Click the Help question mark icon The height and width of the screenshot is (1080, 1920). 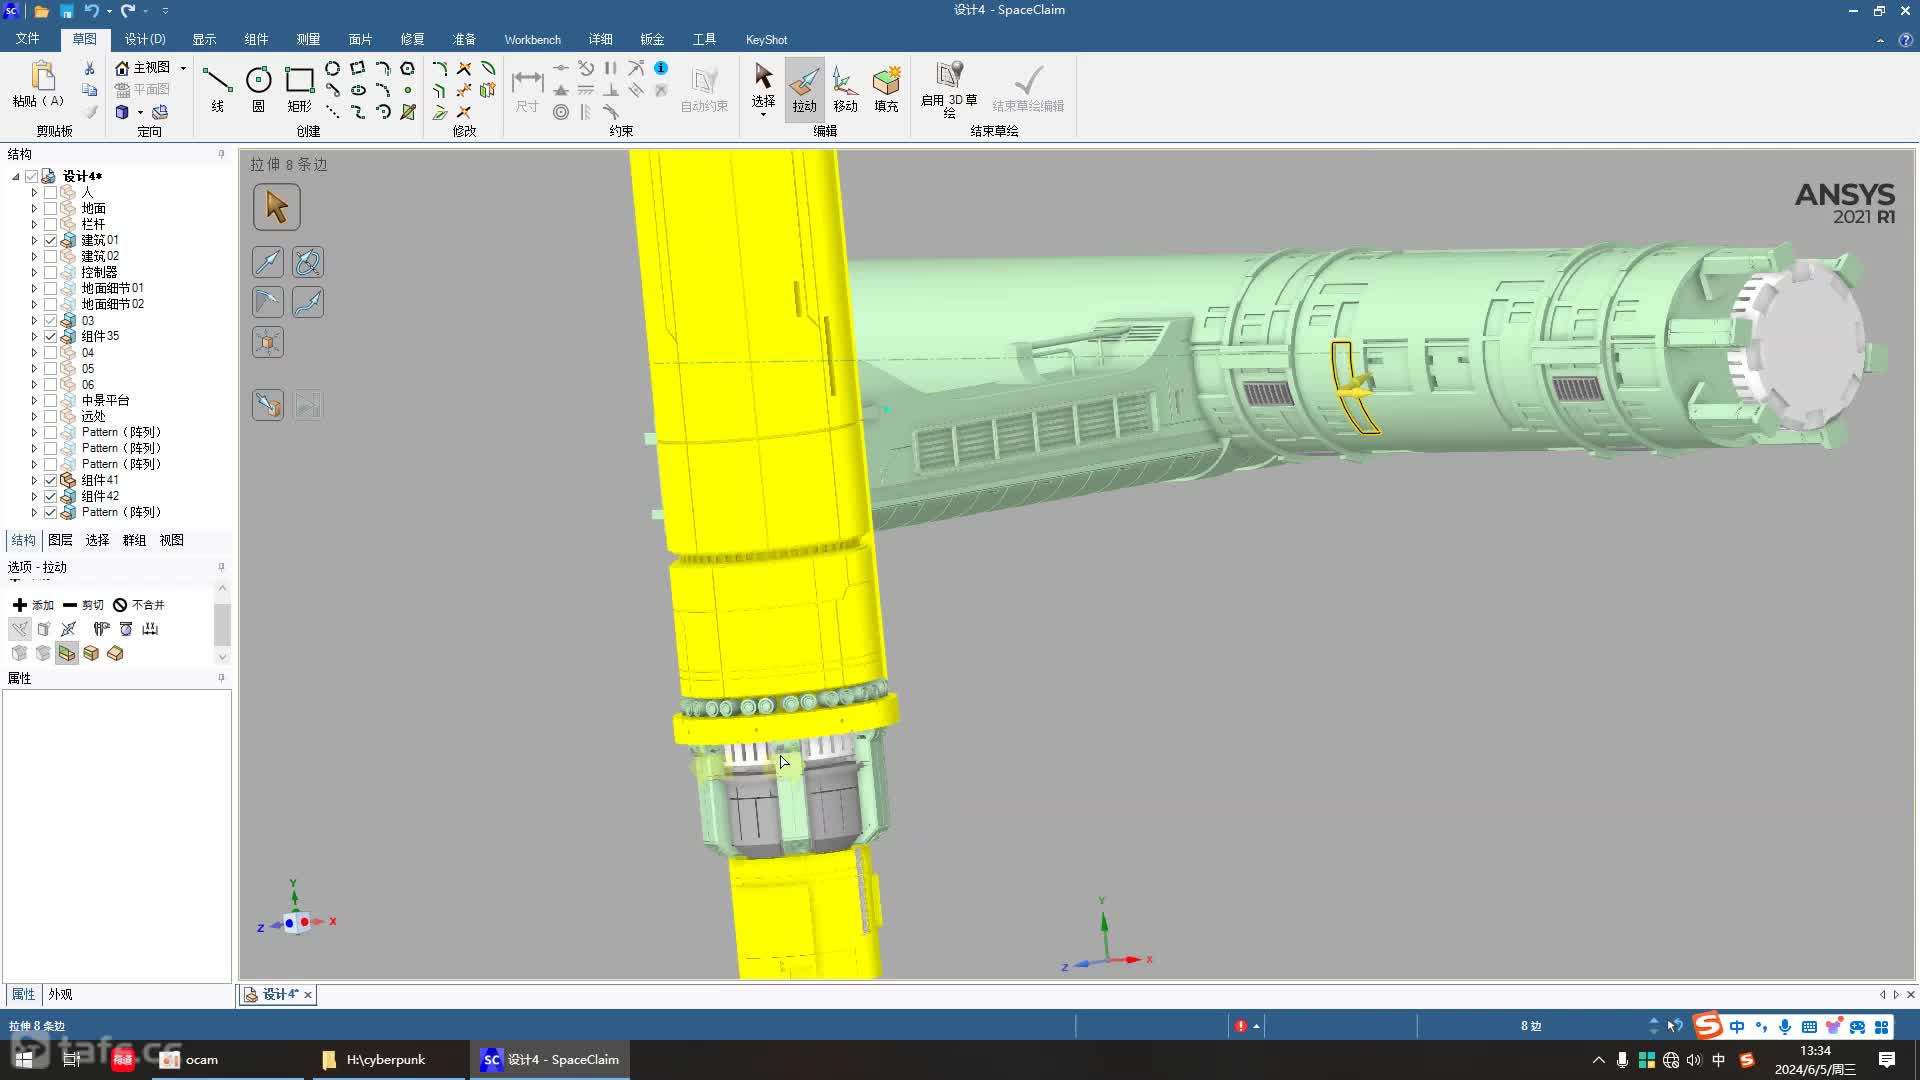coord(1905,40)
